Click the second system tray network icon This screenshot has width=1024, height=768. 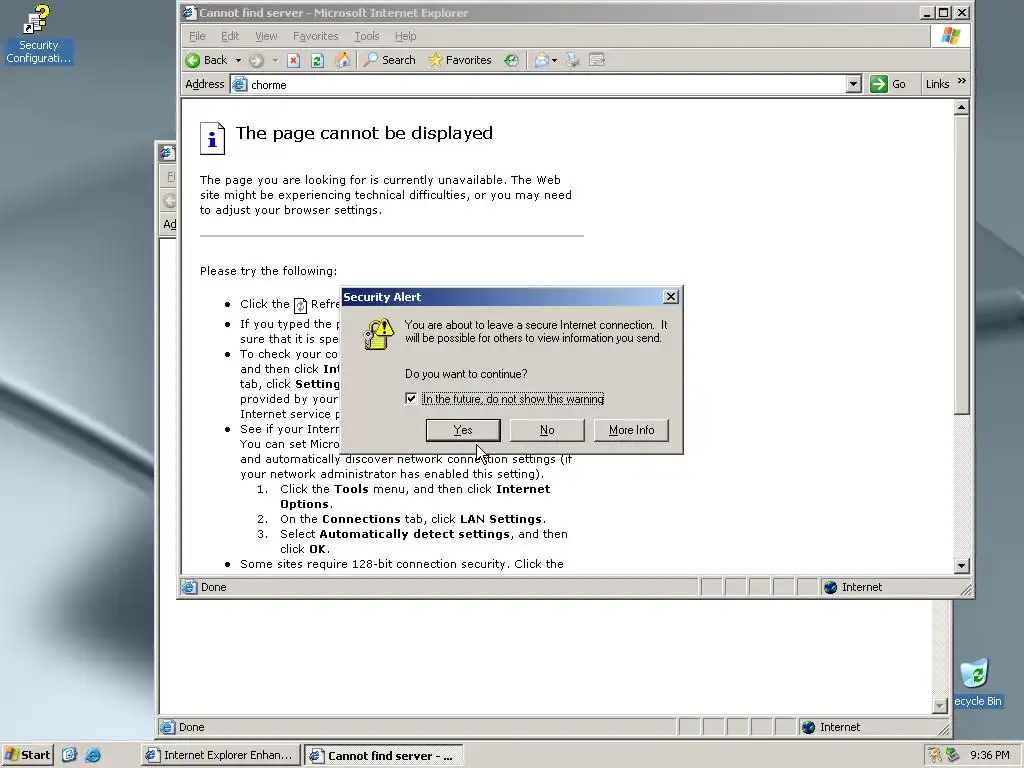coord(953,756)
